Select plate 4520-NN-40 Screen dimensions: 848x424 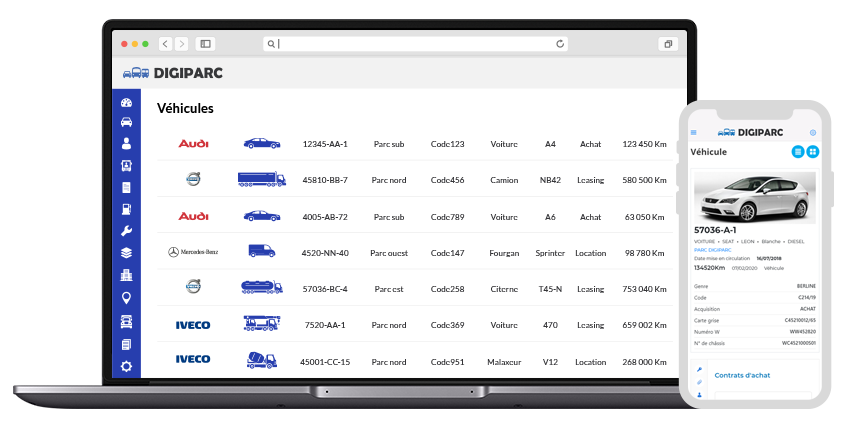[325, 253]
